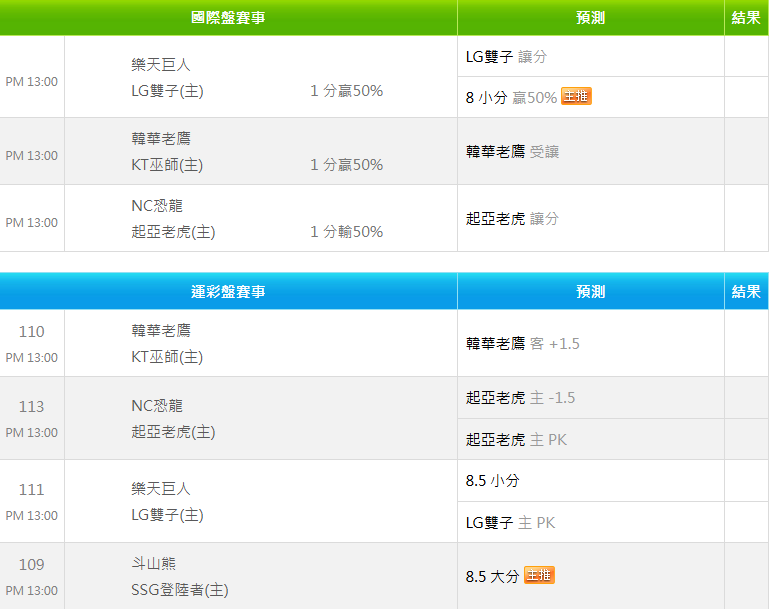The image size is (769, 609).
Task: Click the 主推 badge beside 8 小分
Action: [576, 96]
